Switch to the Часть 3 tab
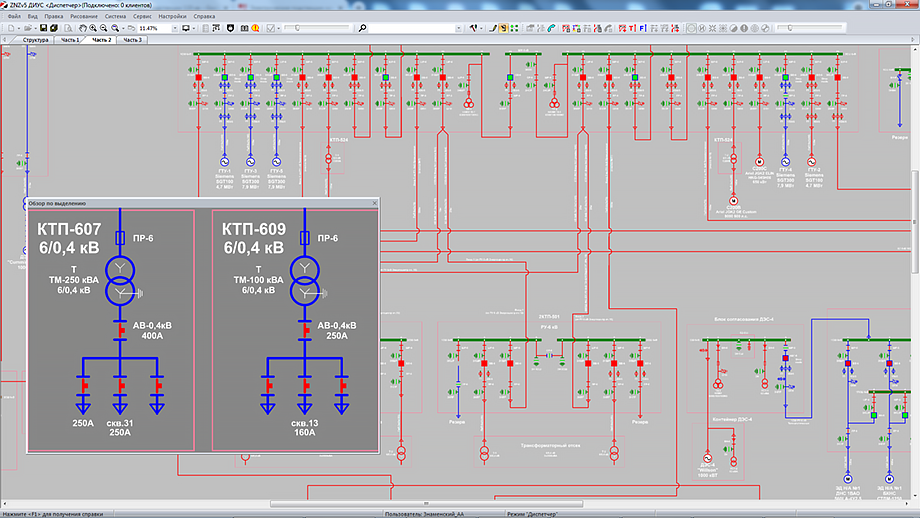 132,40
